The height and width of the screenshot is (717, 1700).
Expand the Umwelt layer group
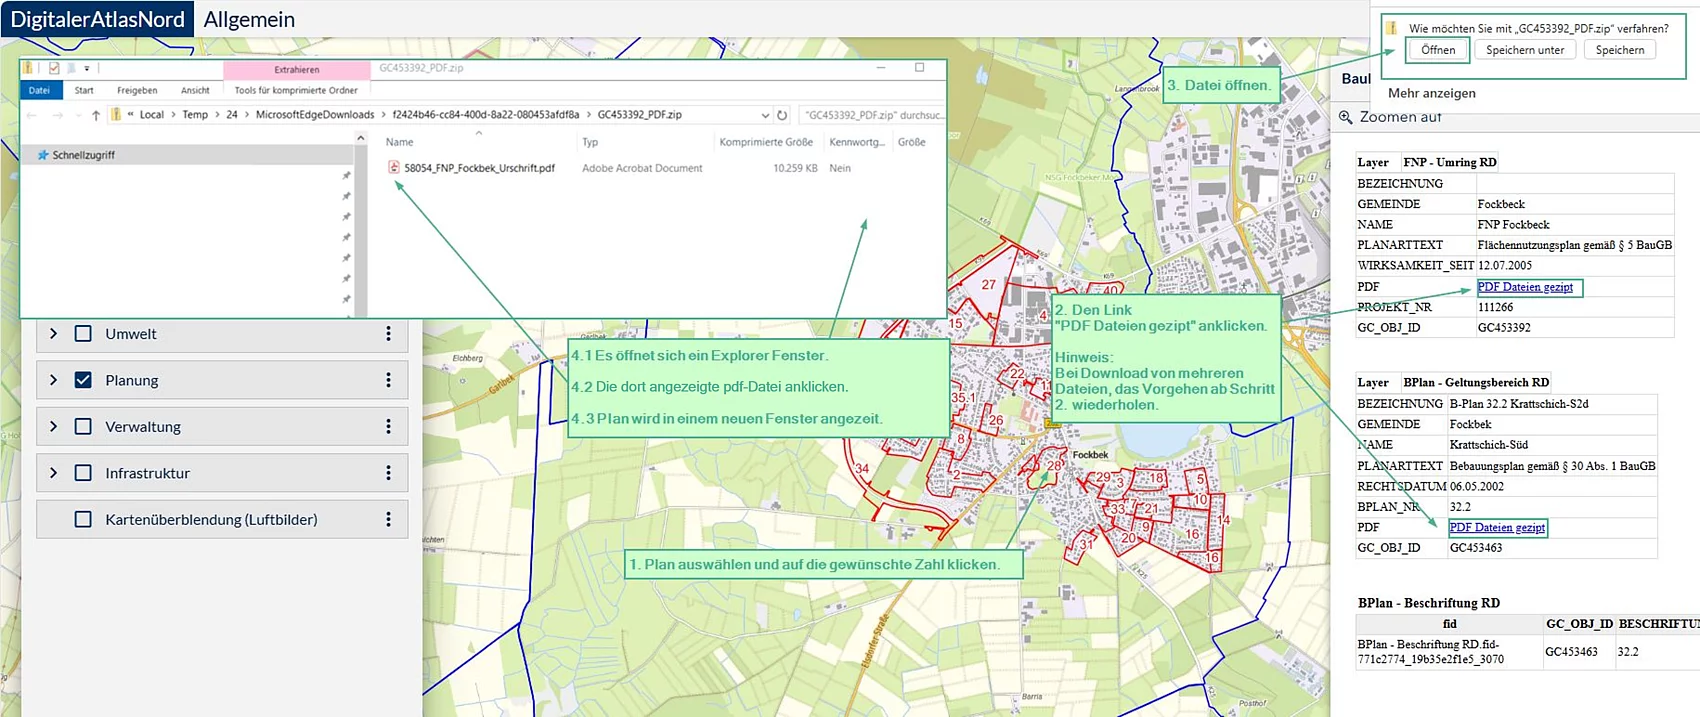pos(53,334)
